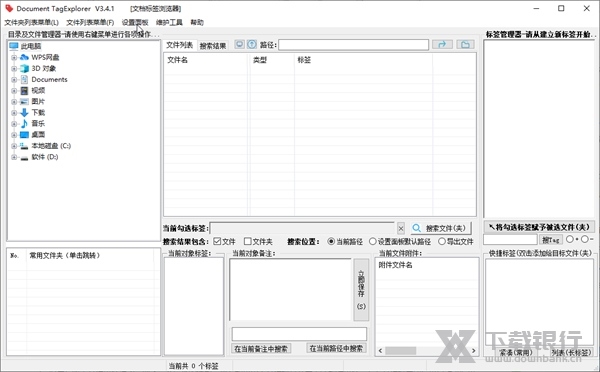
Task: Click the 本地磁盘 (C:) drive icon
Action: point(24,146)
